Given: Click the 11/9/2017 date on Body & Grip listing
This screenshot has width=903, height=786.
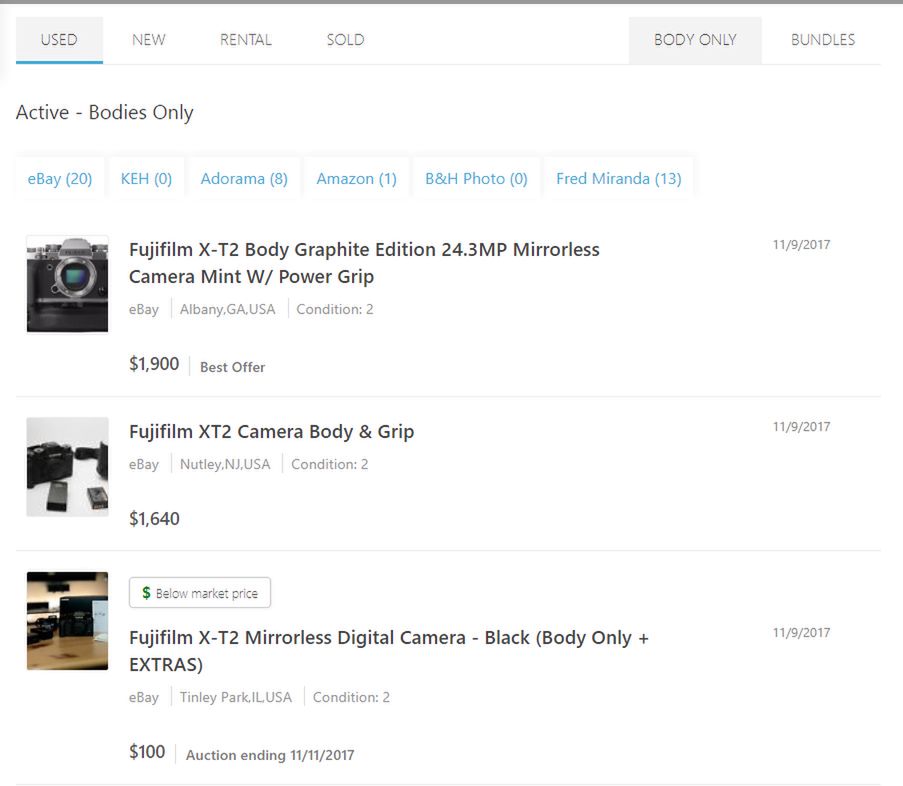Looking at the screenshot, I should click(801, 427).
